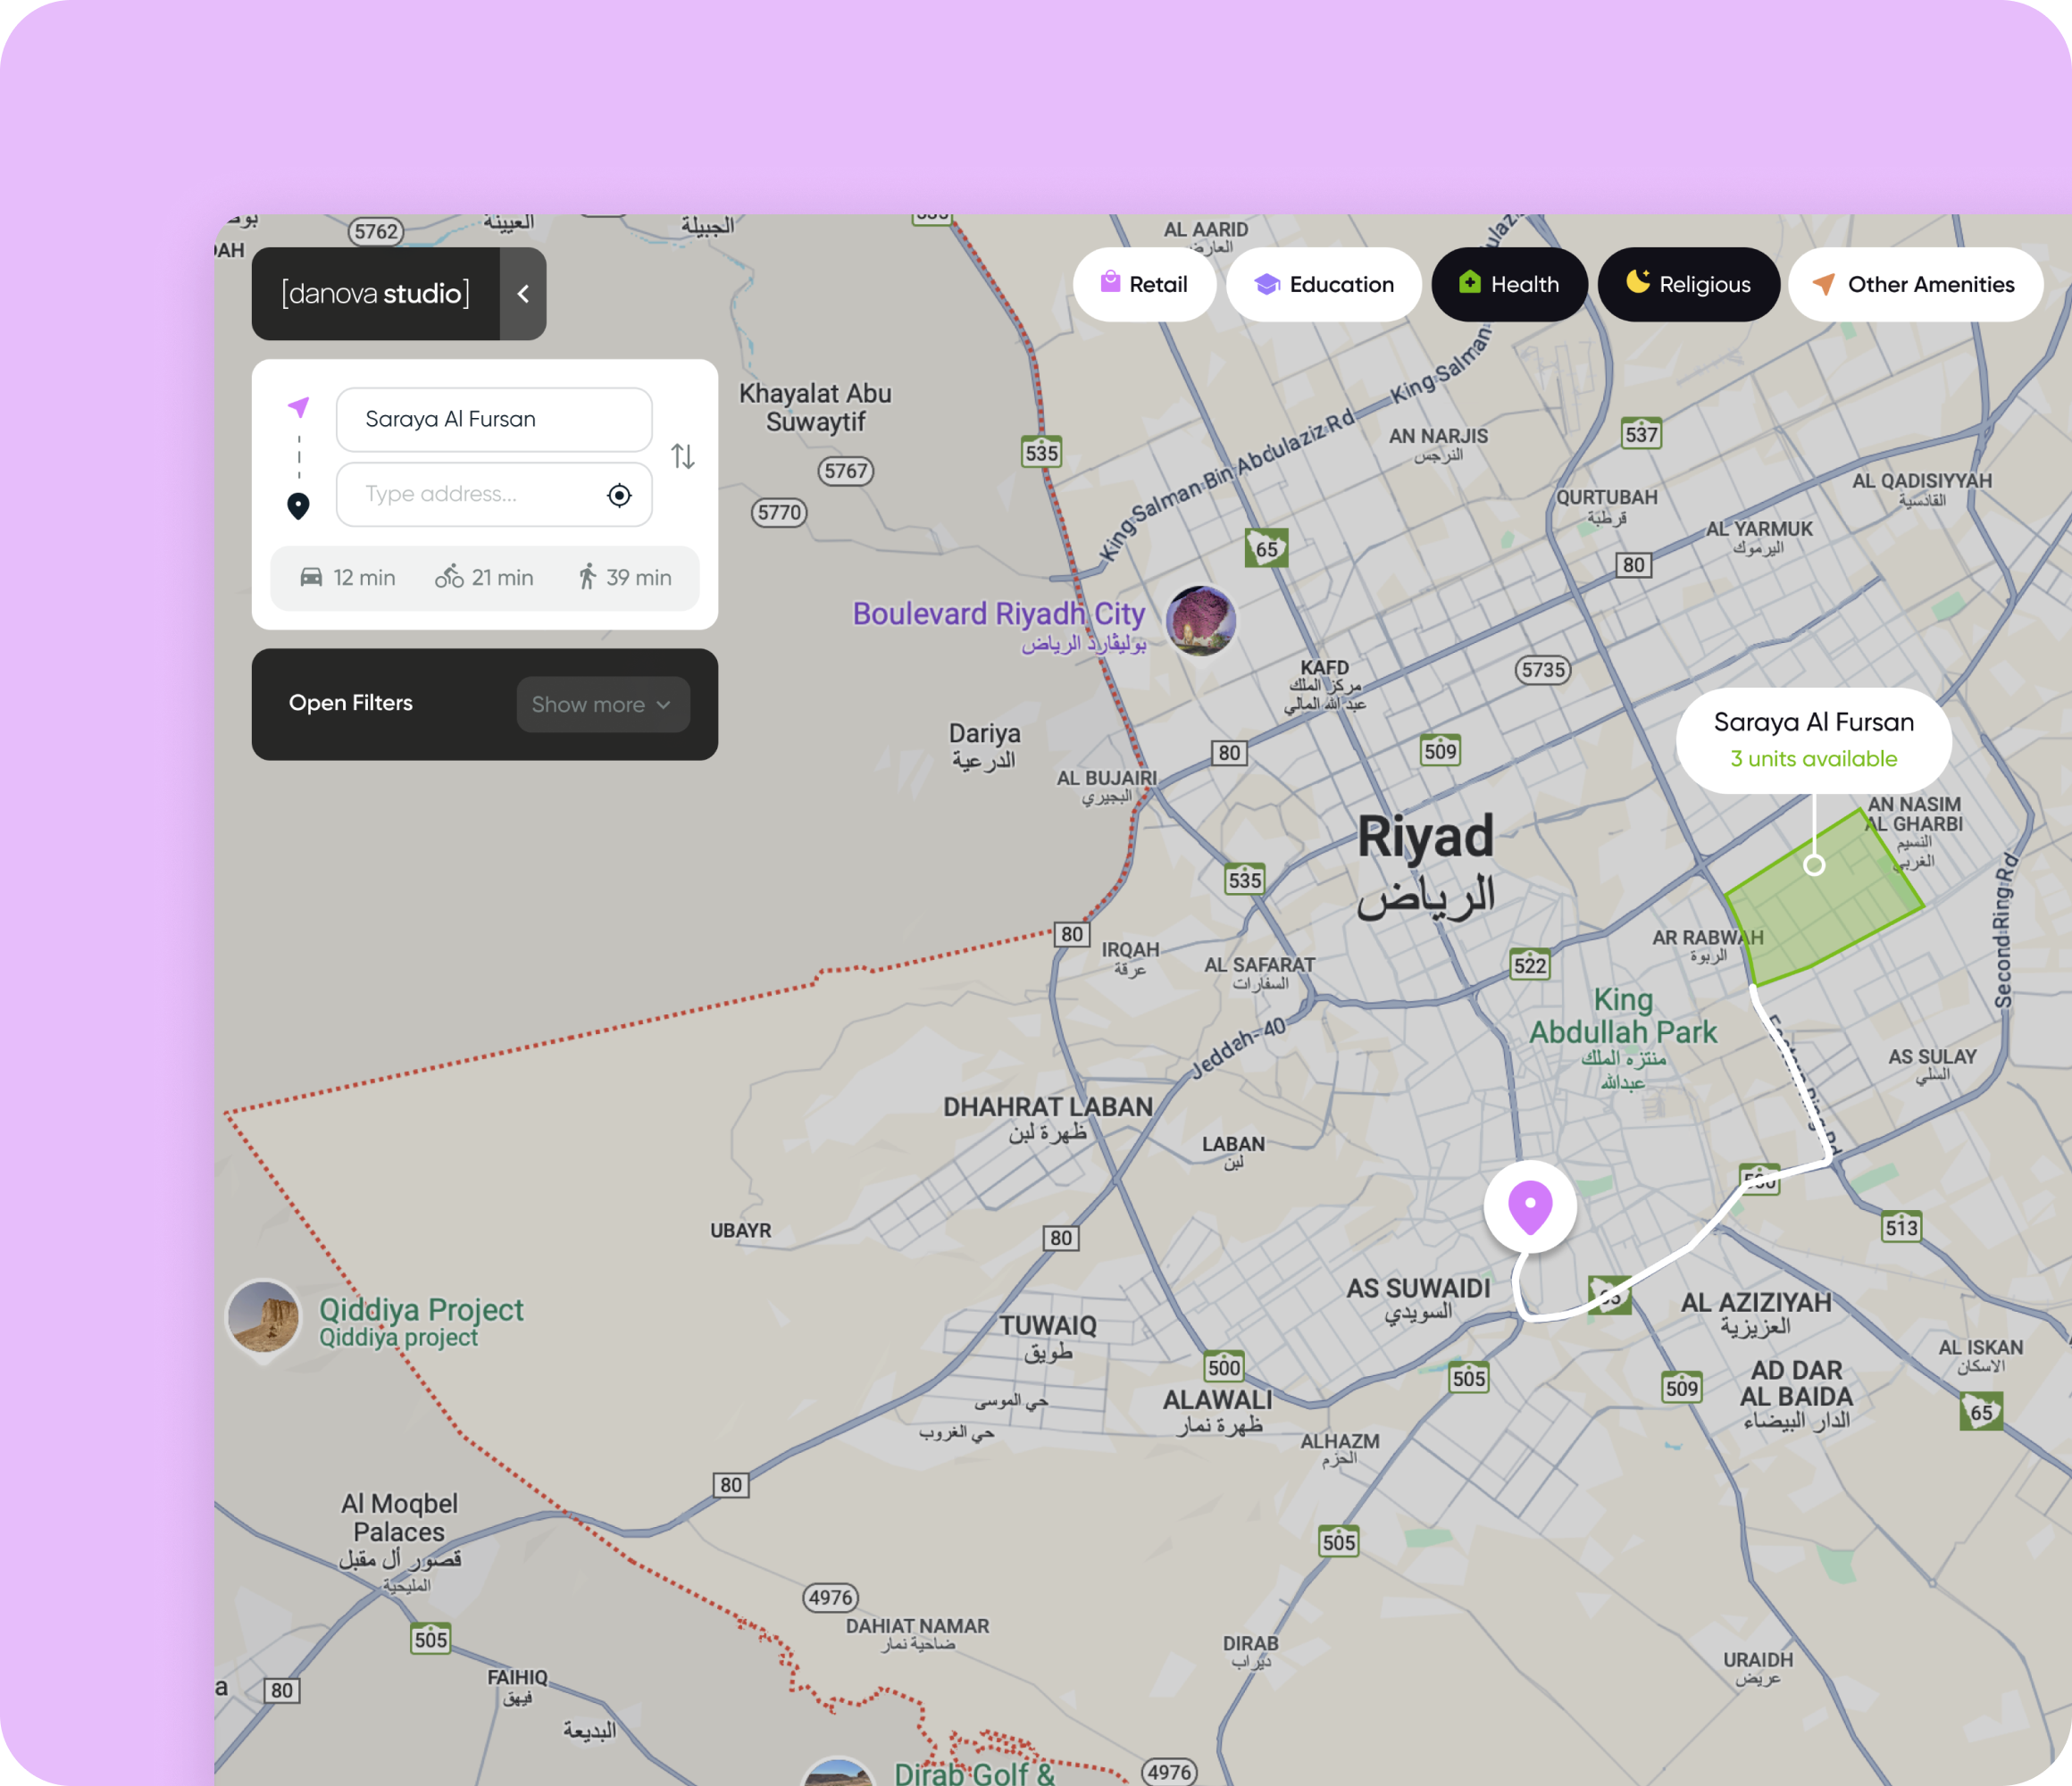Viewport: 2072px width, 1786px height.
Task: Select the Education filter chip
Action: [1323, 284]
